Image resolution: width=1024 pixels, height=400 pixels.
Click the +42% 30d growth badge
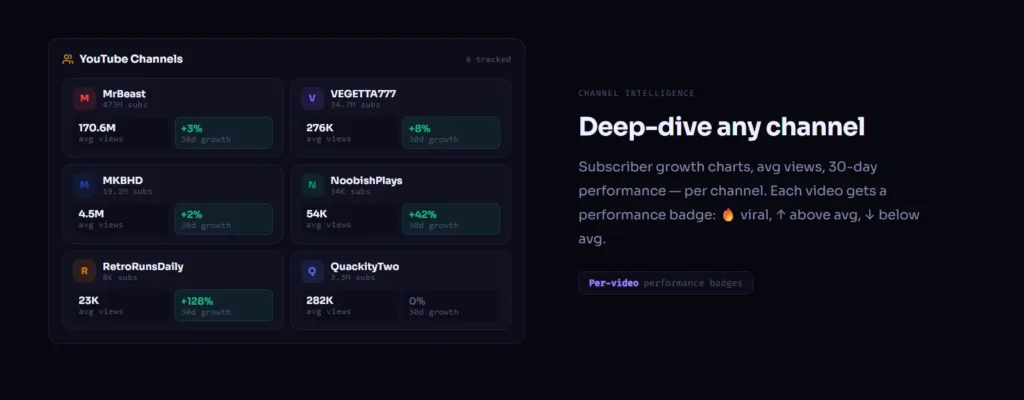[451, 219]
